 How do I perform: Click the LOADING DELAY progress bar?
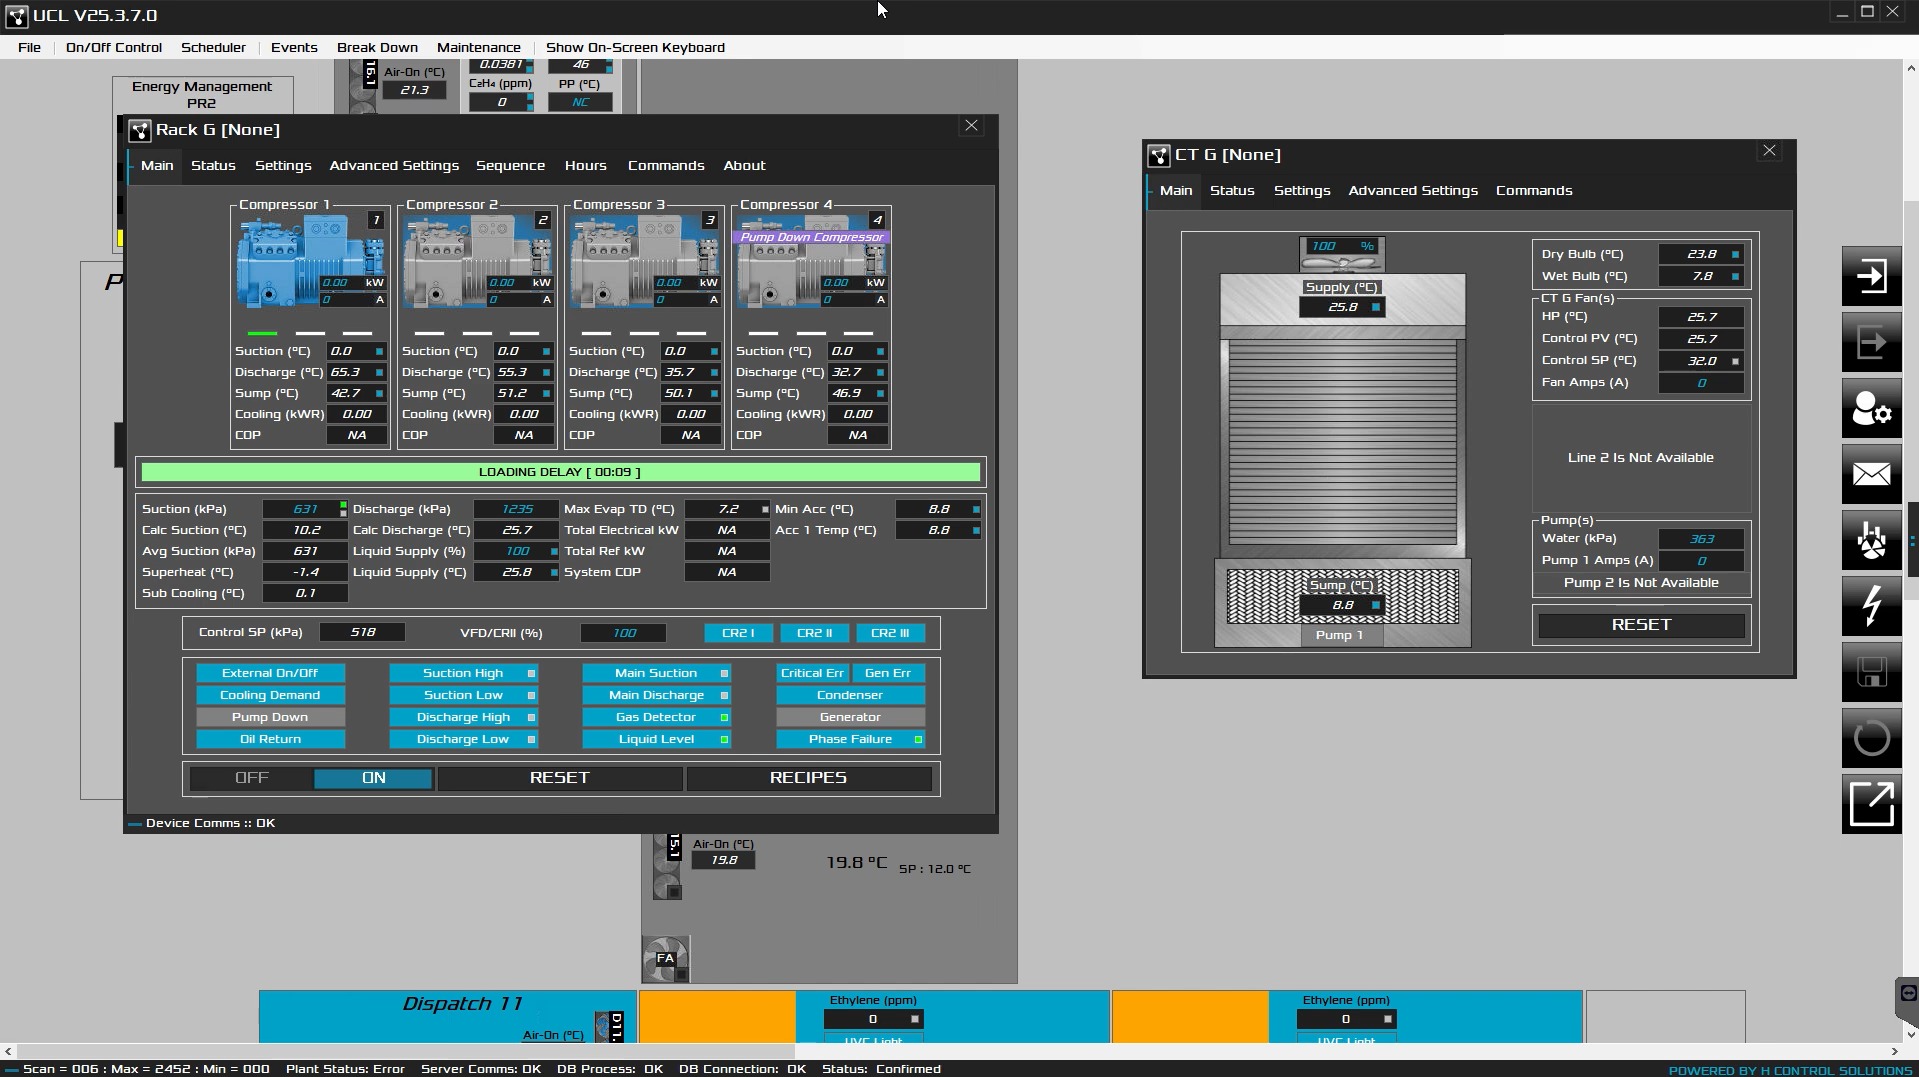click(560, 472)
